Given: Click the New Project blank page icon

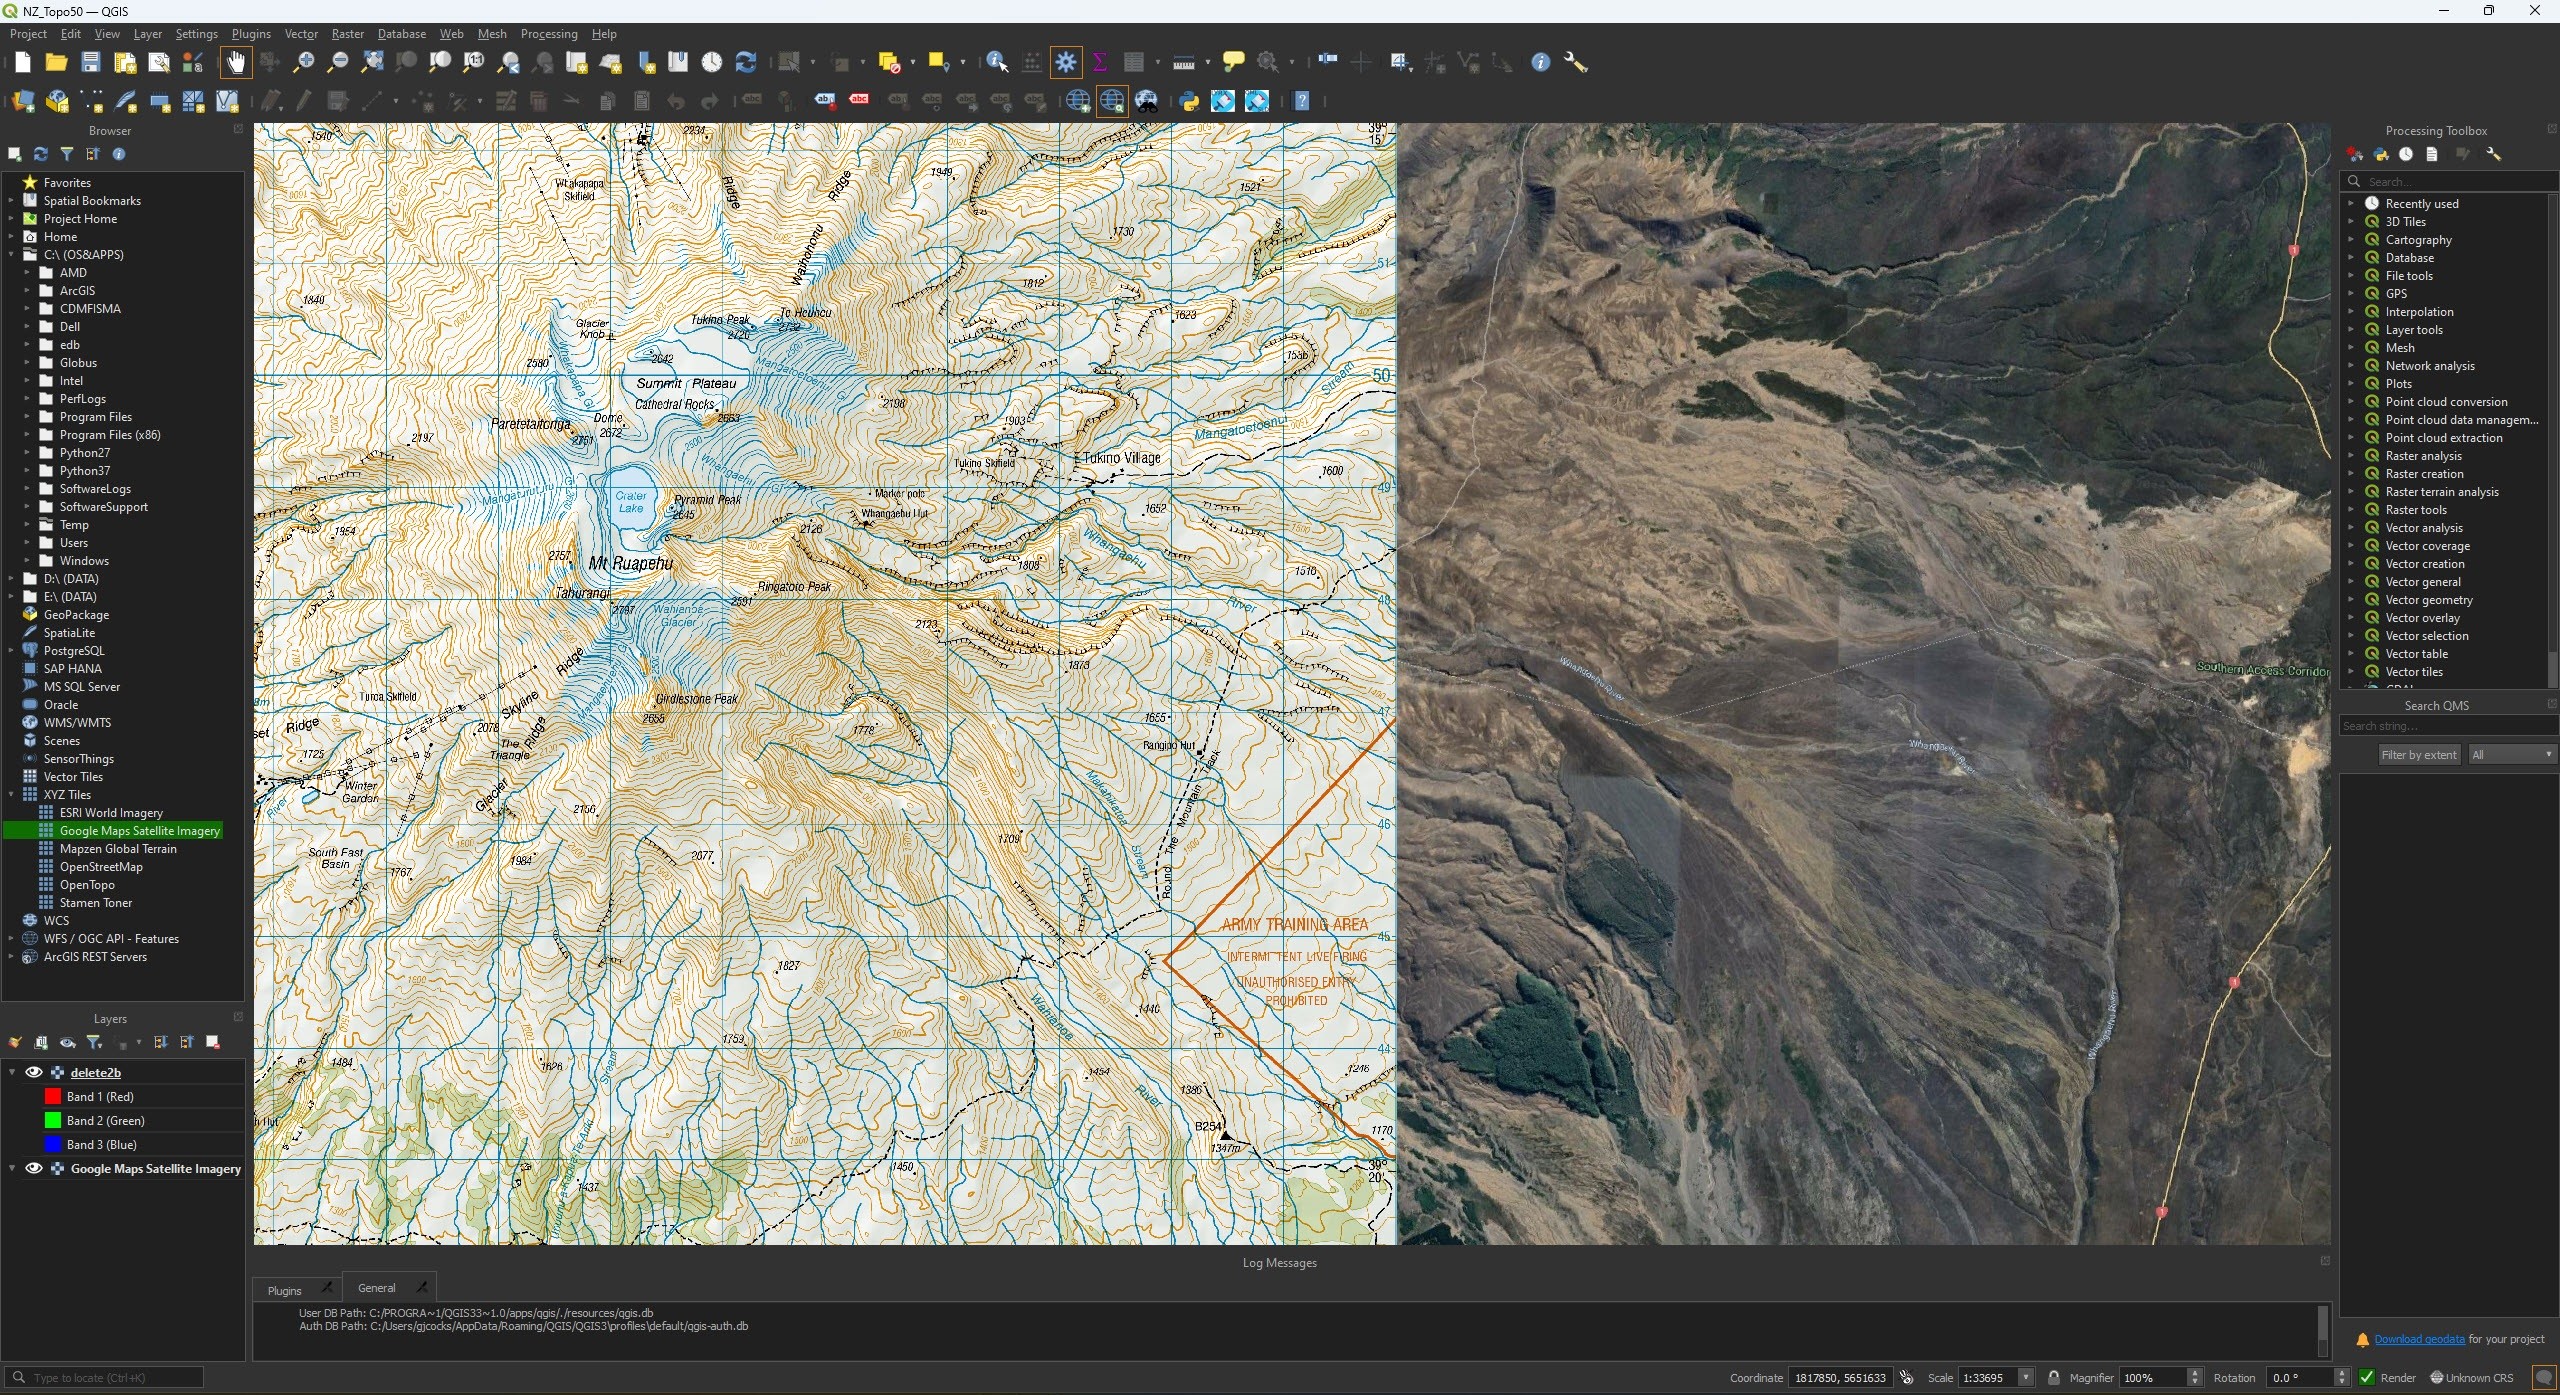Looking at the screenshot, I should (x=22, y=62).
